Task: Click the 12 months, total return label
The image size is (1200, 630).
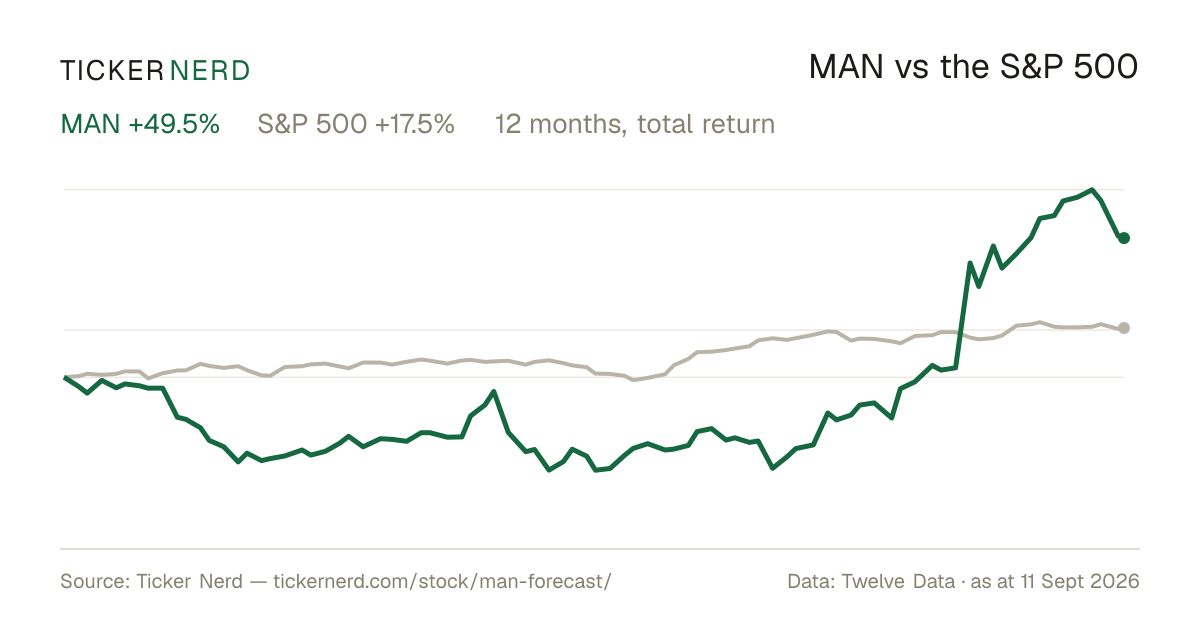Action: [635, 125]
